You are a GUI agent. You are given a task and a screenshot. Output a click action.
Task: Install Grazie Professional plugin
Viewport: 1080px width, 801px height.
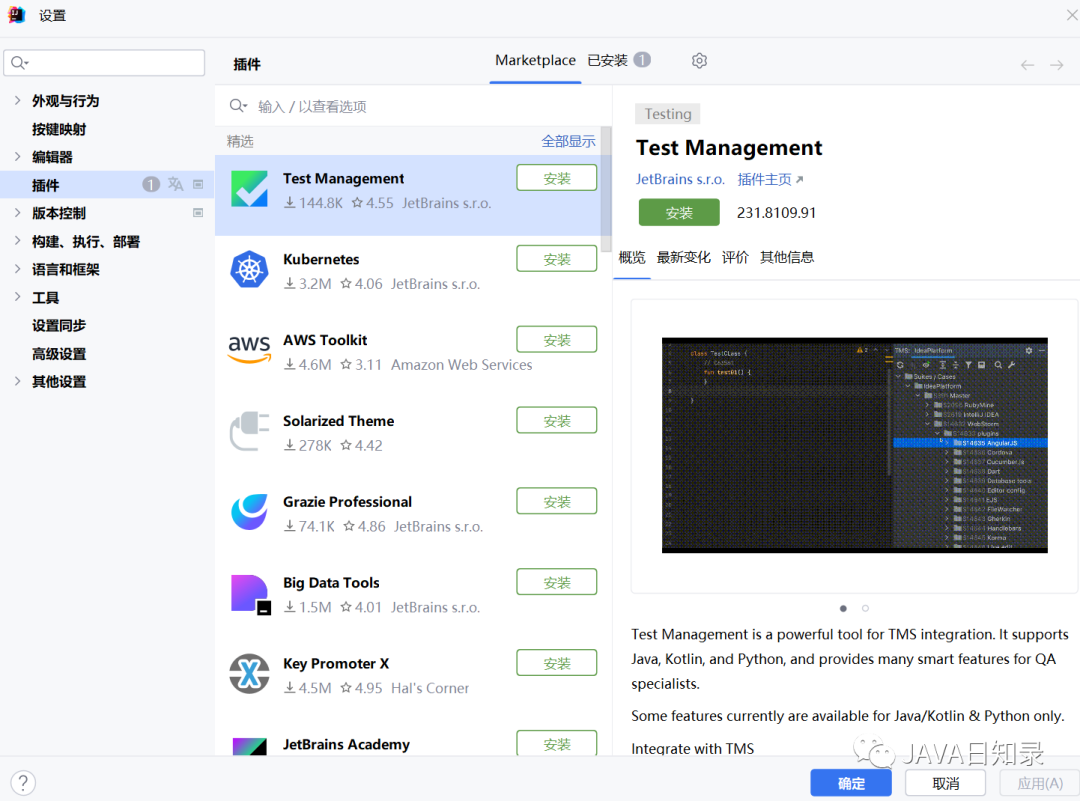[557, 501]
